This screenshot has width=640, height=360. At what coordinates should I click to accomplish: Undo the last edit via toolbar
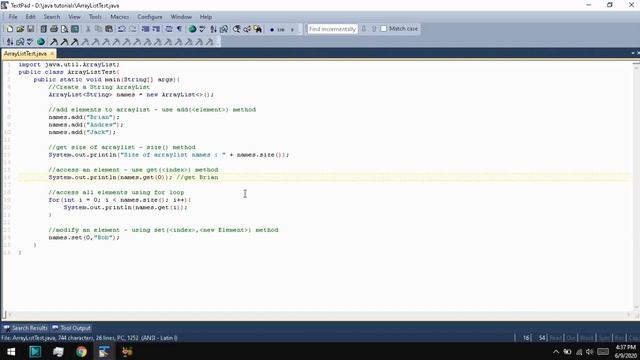click(x=122, y=29)
